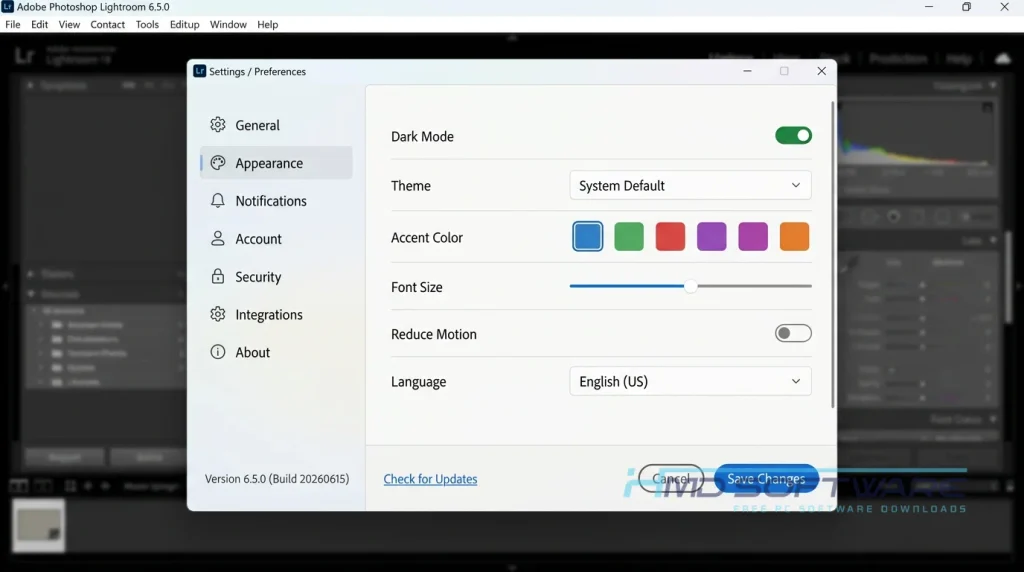The image size is (1024, 572).
Task: Open the Window menu
Action: [228, 24]
